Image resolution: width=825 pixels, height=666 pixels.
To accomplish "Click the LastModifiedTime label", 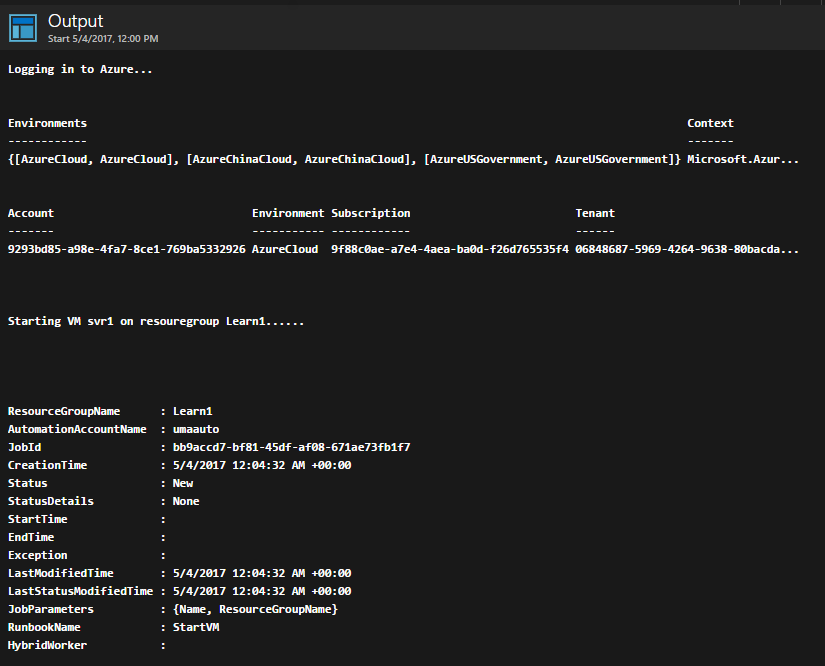I will pyautogui.click(x=61, y=573).
